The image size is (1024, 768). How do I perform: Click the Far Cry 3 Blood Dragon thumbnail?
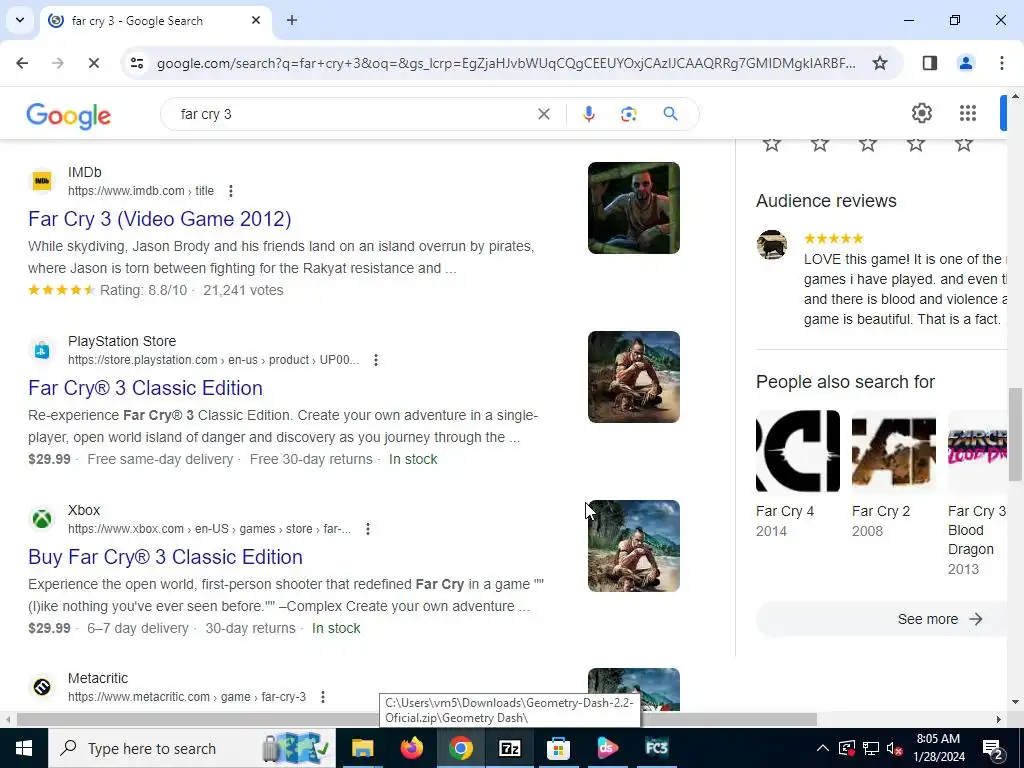click(978, 451)
